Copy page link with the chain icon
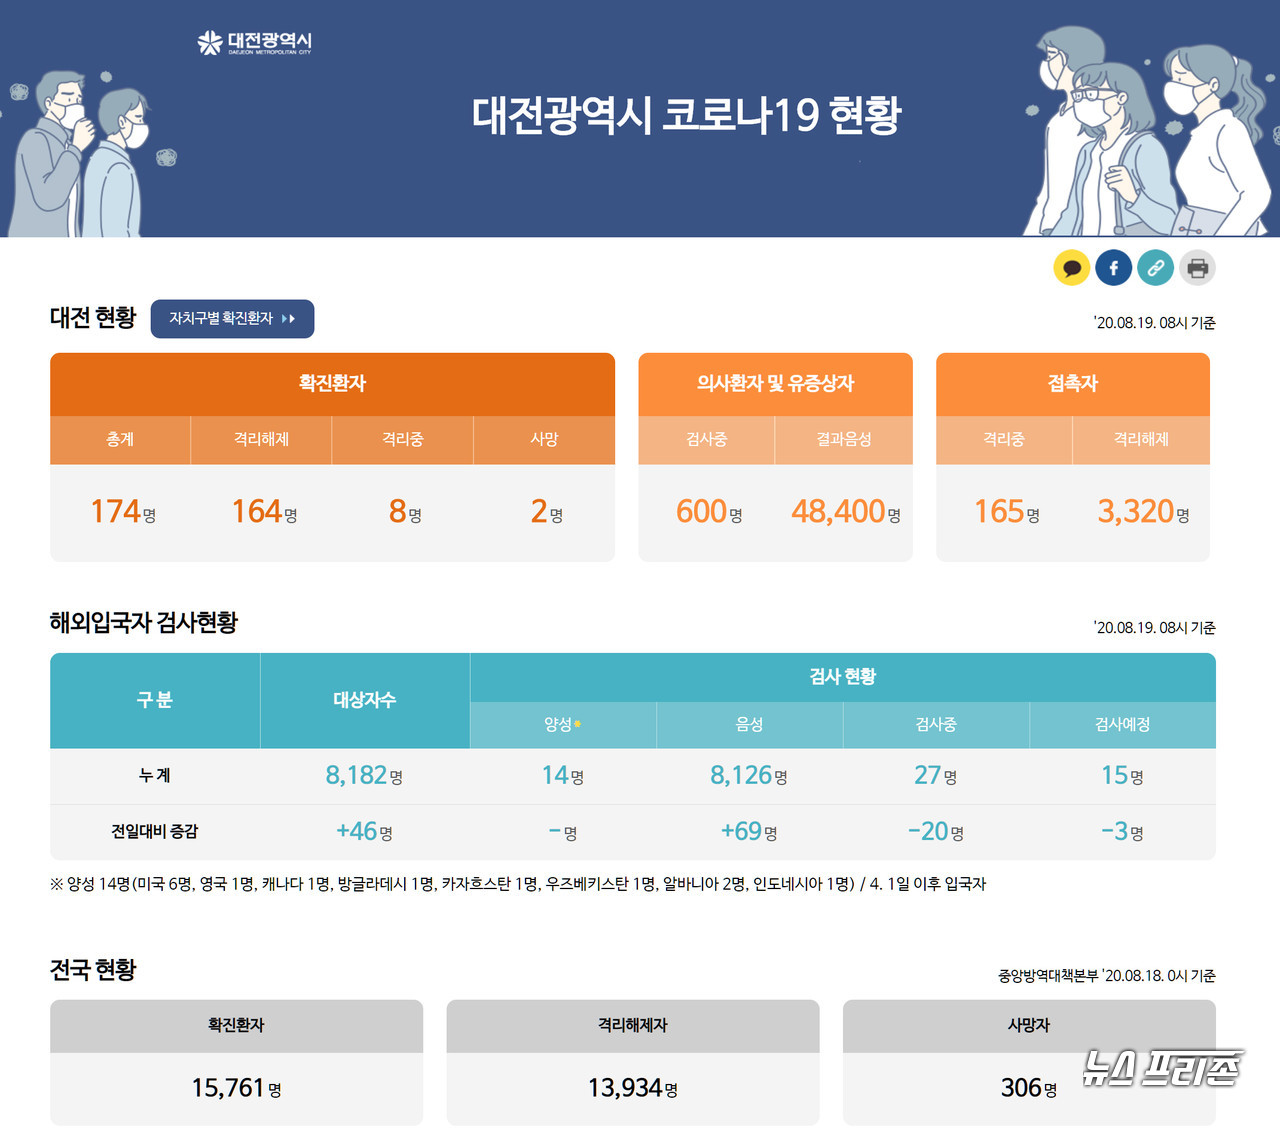Viewport: 1280px width, 1136px height. 1155,268
